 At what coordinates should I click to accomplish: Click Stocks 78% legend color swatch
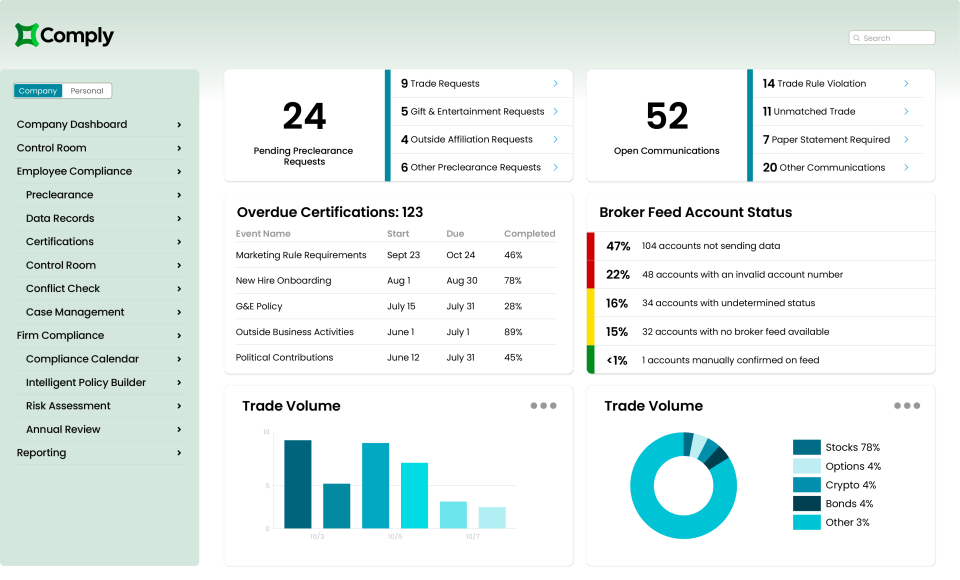pos(806,448)
